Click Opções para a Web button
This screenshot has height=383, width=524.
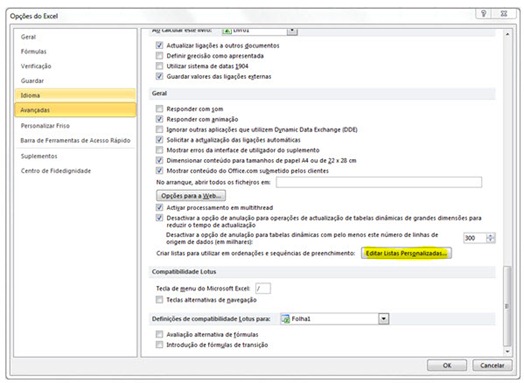pos(191,196)
